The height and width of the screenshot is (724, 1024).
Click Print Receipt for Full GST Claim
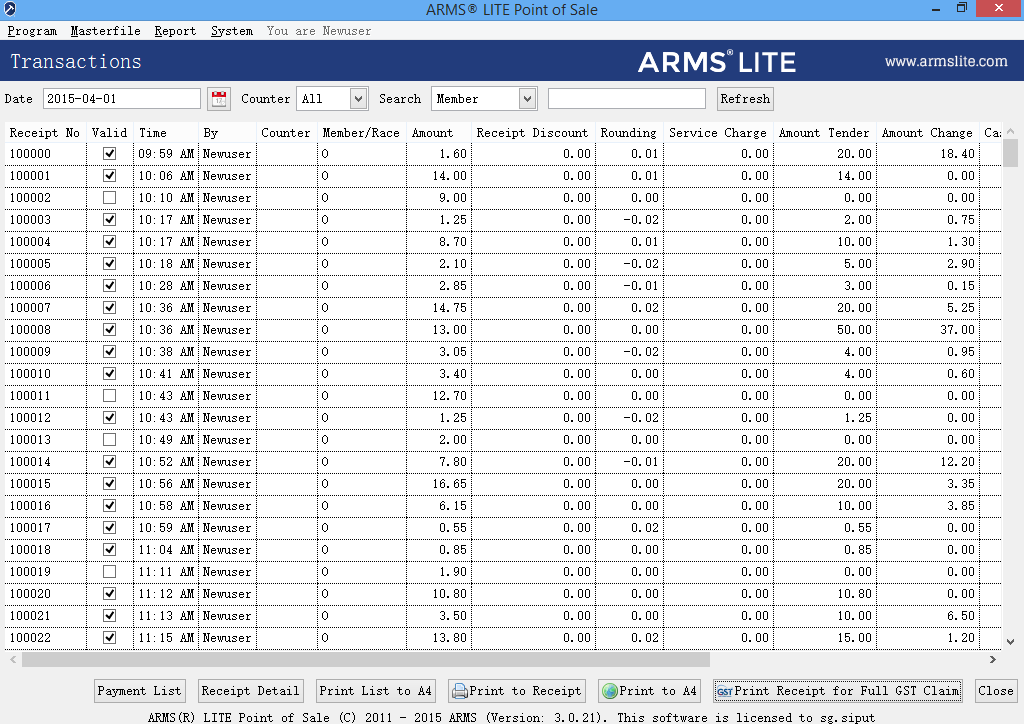tap(838, 691)
